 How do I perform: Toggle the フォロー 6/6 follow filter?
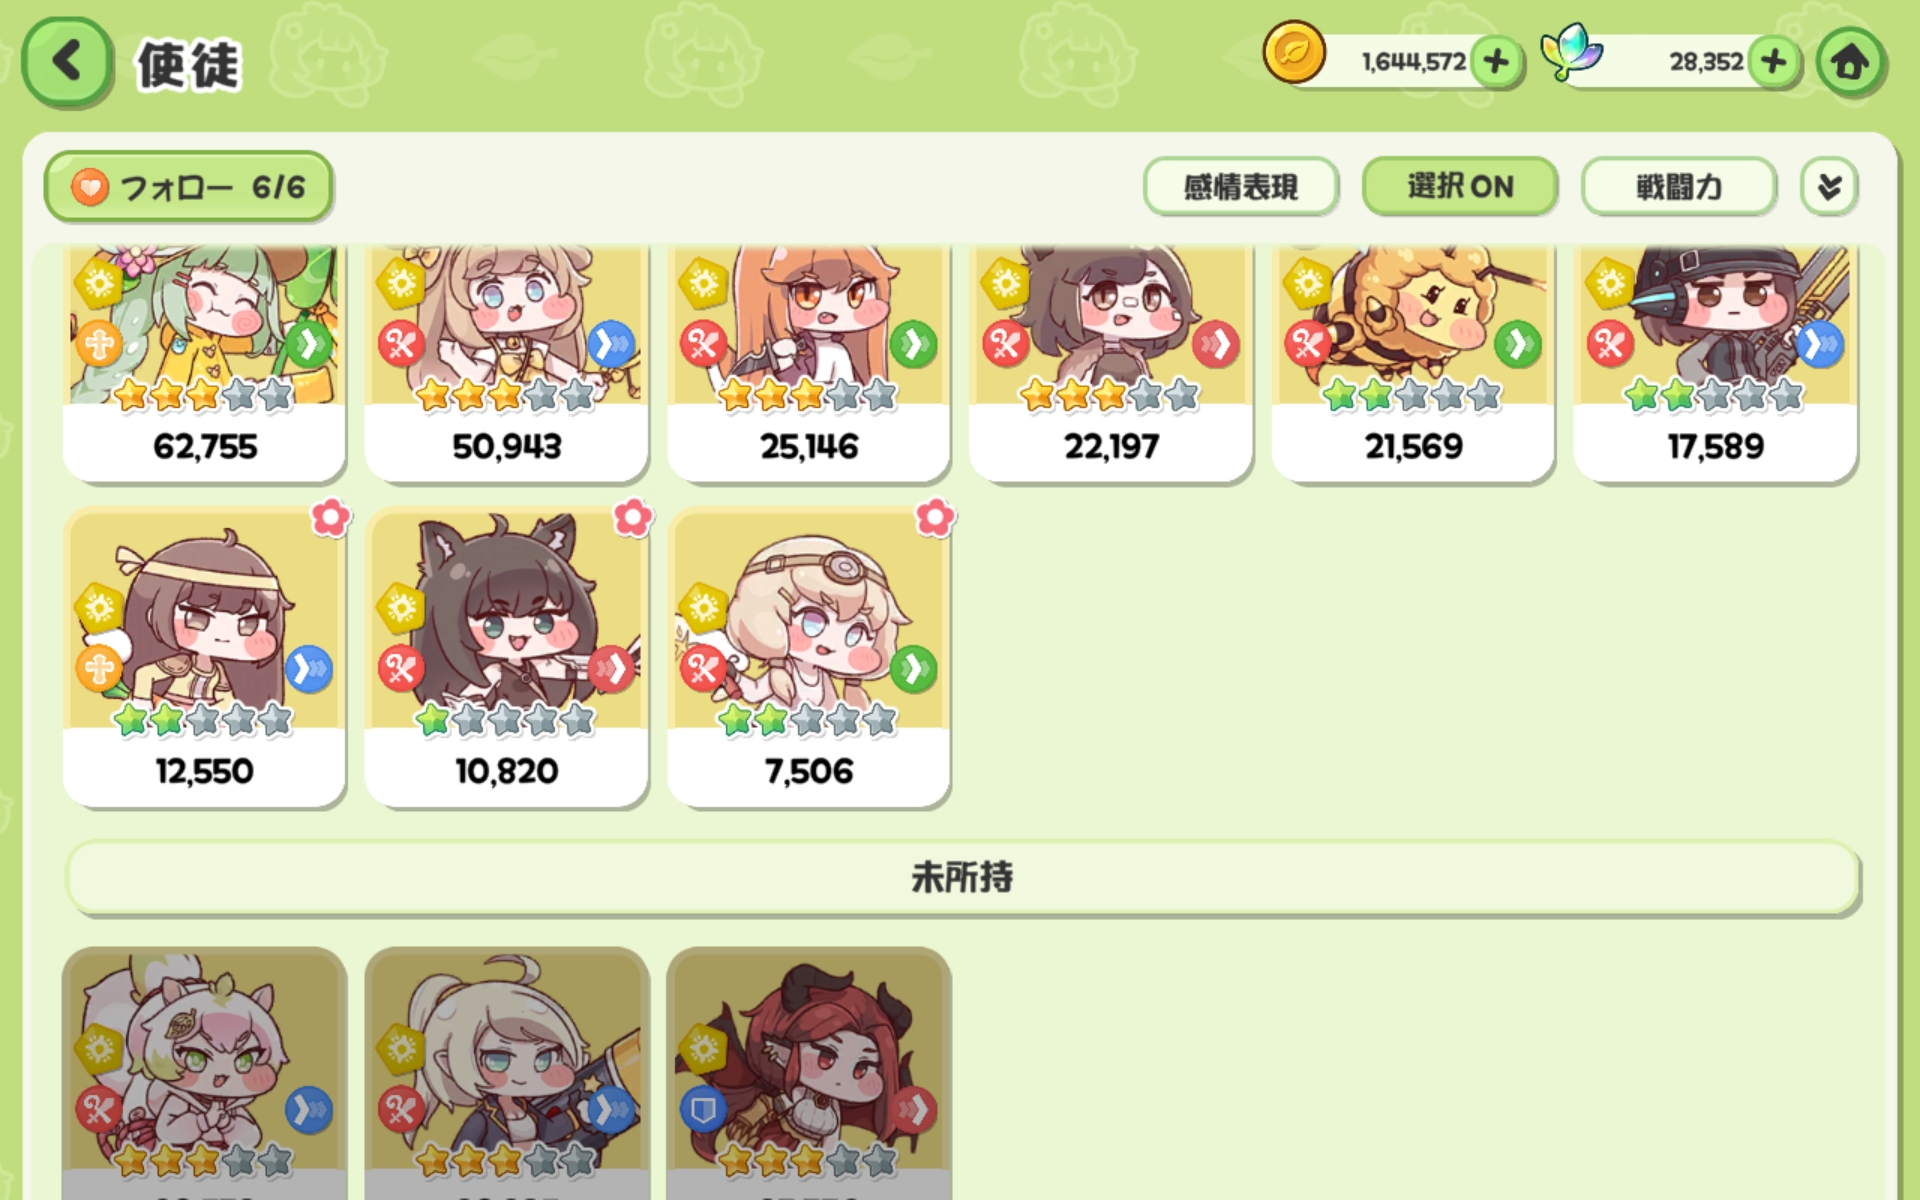(x=188, y=187)
